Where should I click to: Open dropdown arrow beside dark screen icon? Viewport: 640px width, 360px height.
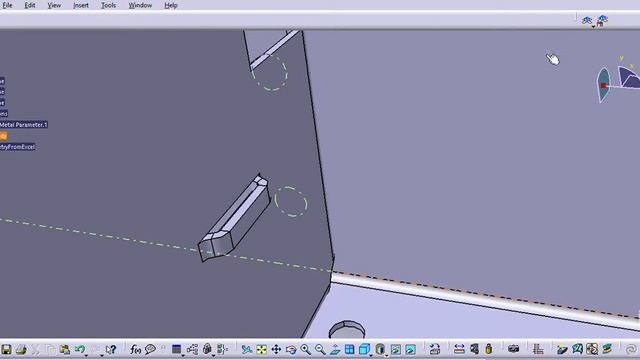tap(183, 356)
